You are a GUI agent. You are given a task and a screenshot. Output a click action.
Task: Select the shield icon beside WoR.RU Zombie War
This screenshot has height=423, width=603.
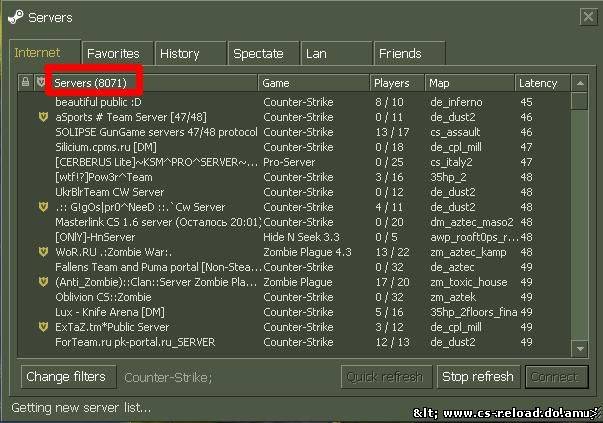pos(43,252)
